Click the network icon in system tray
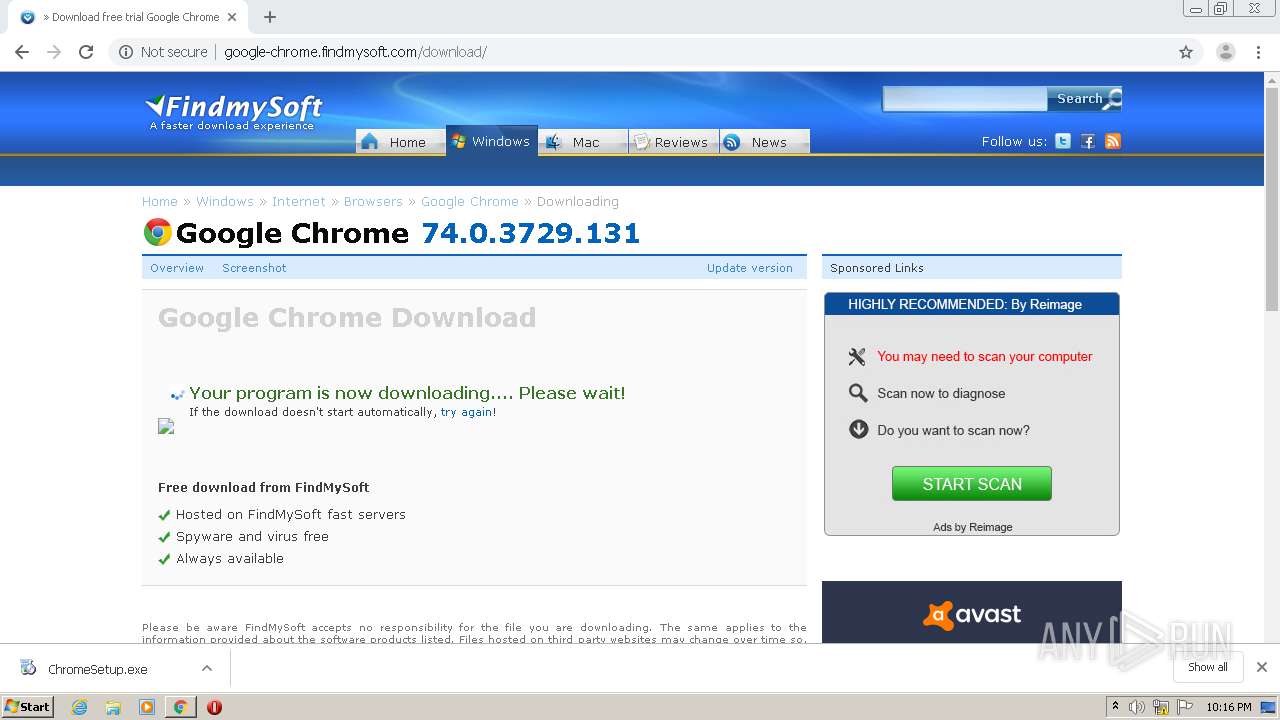1280x720 pixels. tap(1161, 707)
